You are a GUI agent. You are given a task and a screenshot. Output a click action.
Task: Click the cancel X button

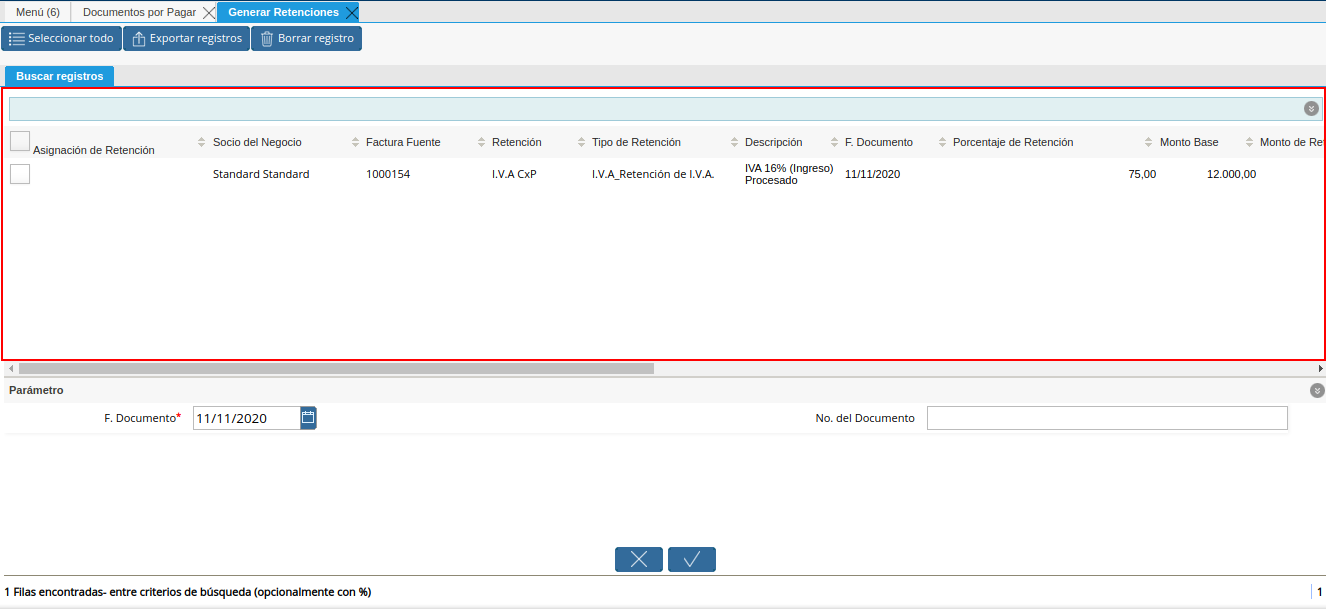coord(639,559)
